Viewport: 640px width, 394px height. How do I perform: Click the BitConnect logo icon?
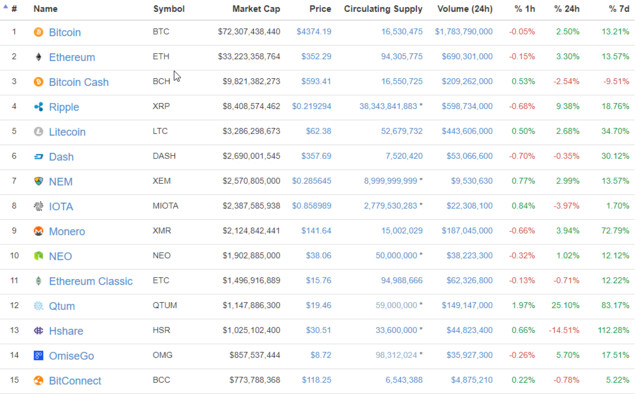[38, 381]
